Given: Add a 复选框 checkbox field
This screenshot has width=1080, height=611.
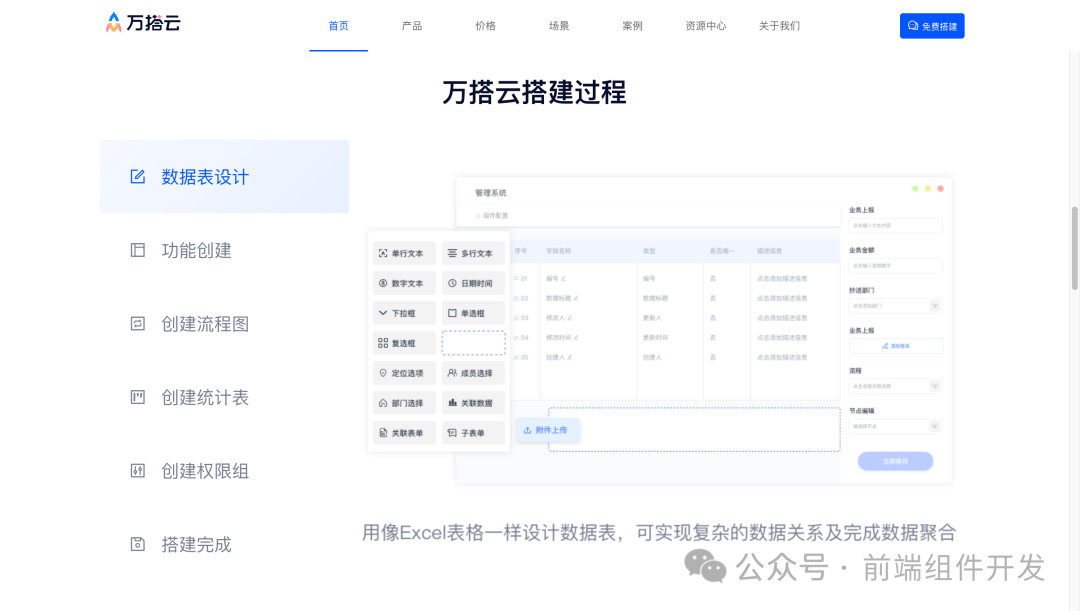Looking at the screenshot, I should [403, 342].
